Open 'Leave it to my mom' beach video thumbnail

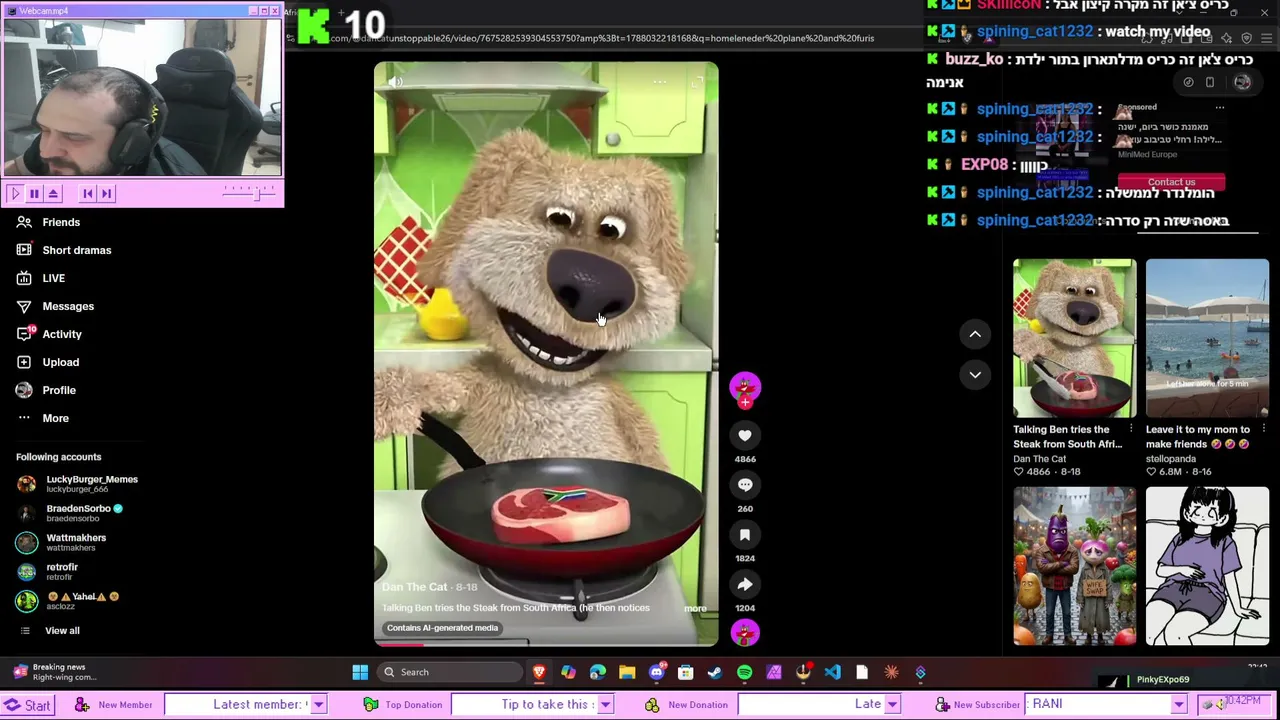pos(1207,338)
